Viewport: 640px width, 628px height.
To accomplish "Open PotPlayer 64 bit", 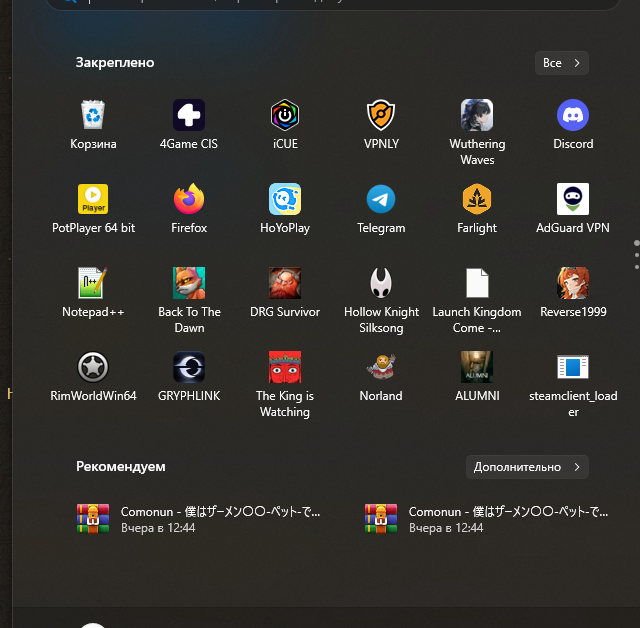I will coord(93,199).
